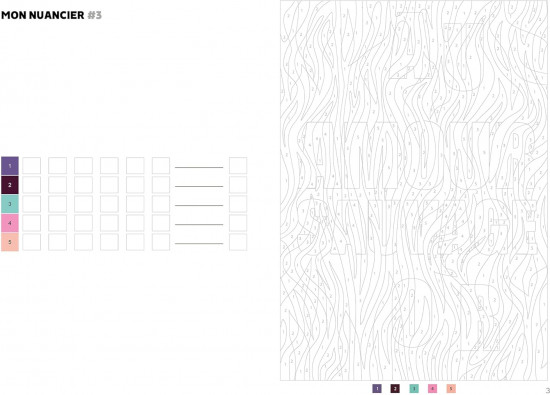Pick peach legend swatch 5 below the drawing
Screen dimensions: 550x395
pos(451,388)
